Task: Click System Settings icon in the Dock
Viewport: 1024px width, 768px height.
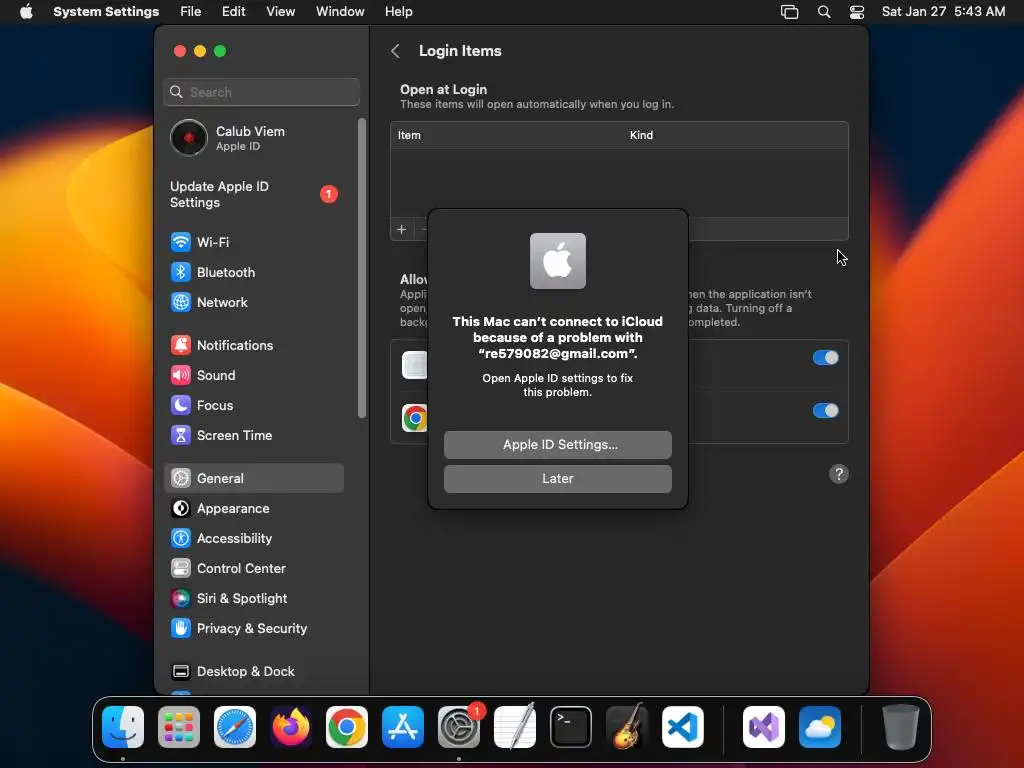Action: (459, 727)
